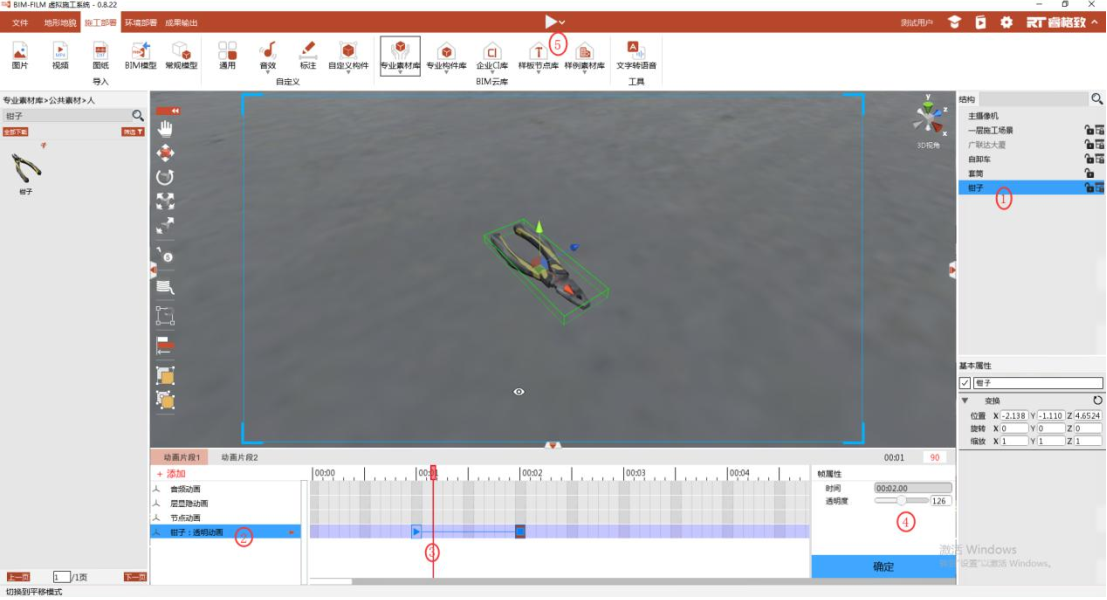Click the 钳子 search input field
Screen dimensions: 1107x600
pyautogui.click(x=66, y=115)
